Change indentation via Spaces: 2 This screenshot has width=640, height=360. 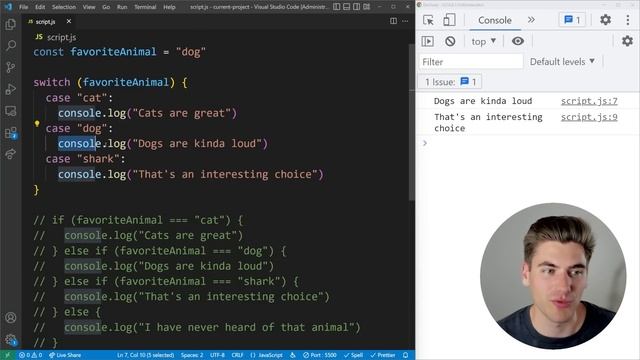coord(192,355)
